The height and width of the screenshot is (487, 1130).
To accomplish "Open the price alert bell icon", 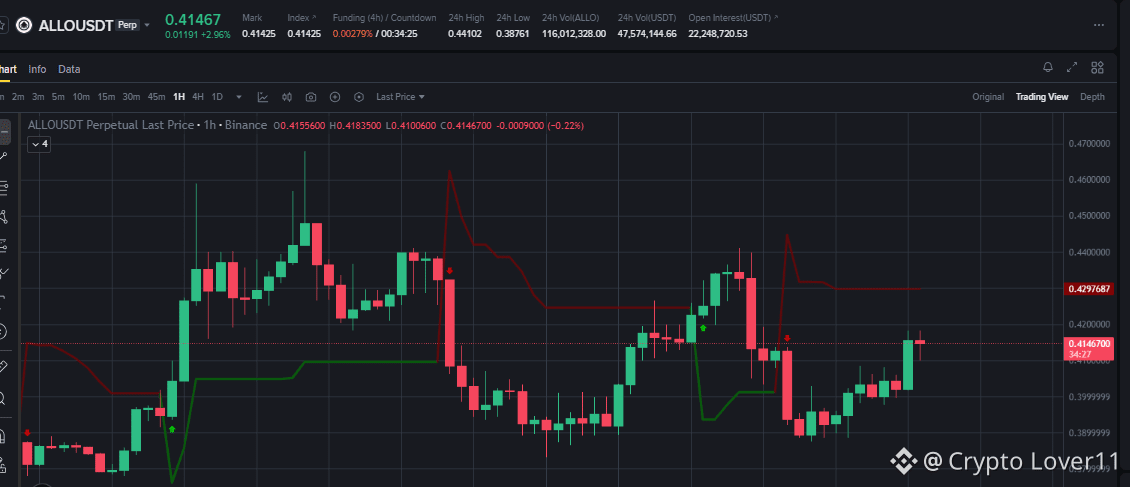I will click(1048, 68).
